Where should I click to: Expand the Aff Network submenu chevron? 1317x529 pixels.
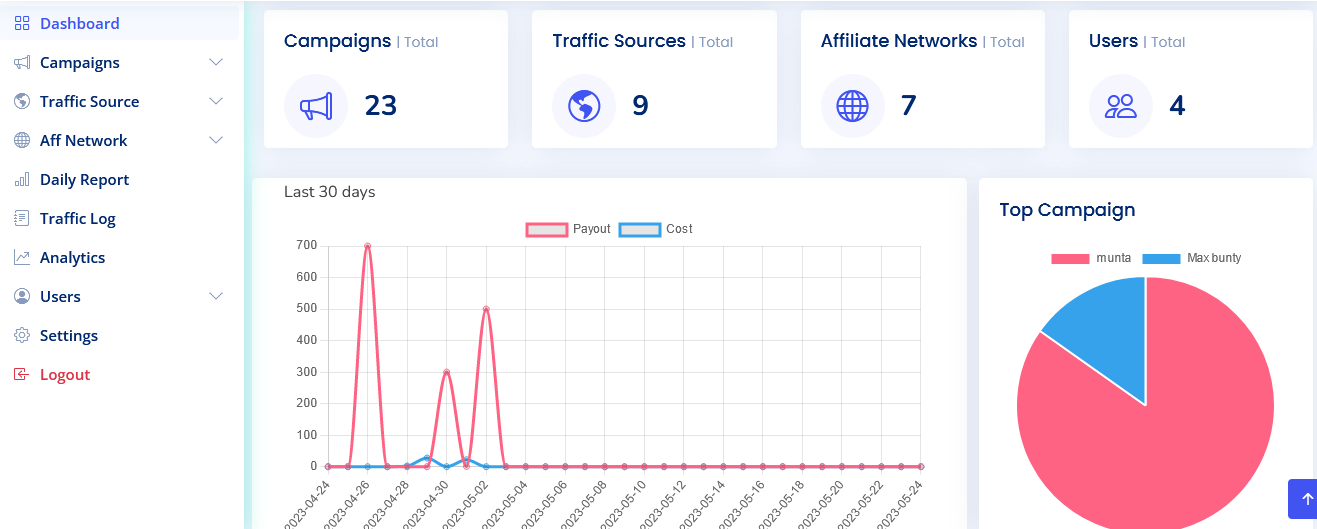pos(215,141)
